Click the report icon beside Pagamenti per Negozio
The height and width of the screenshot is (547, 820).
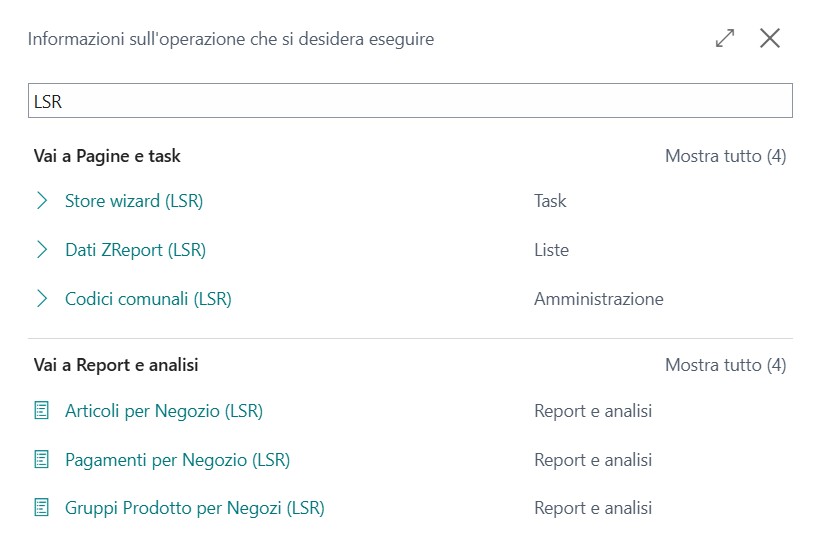pyautogui.click(x=41, y=459)
